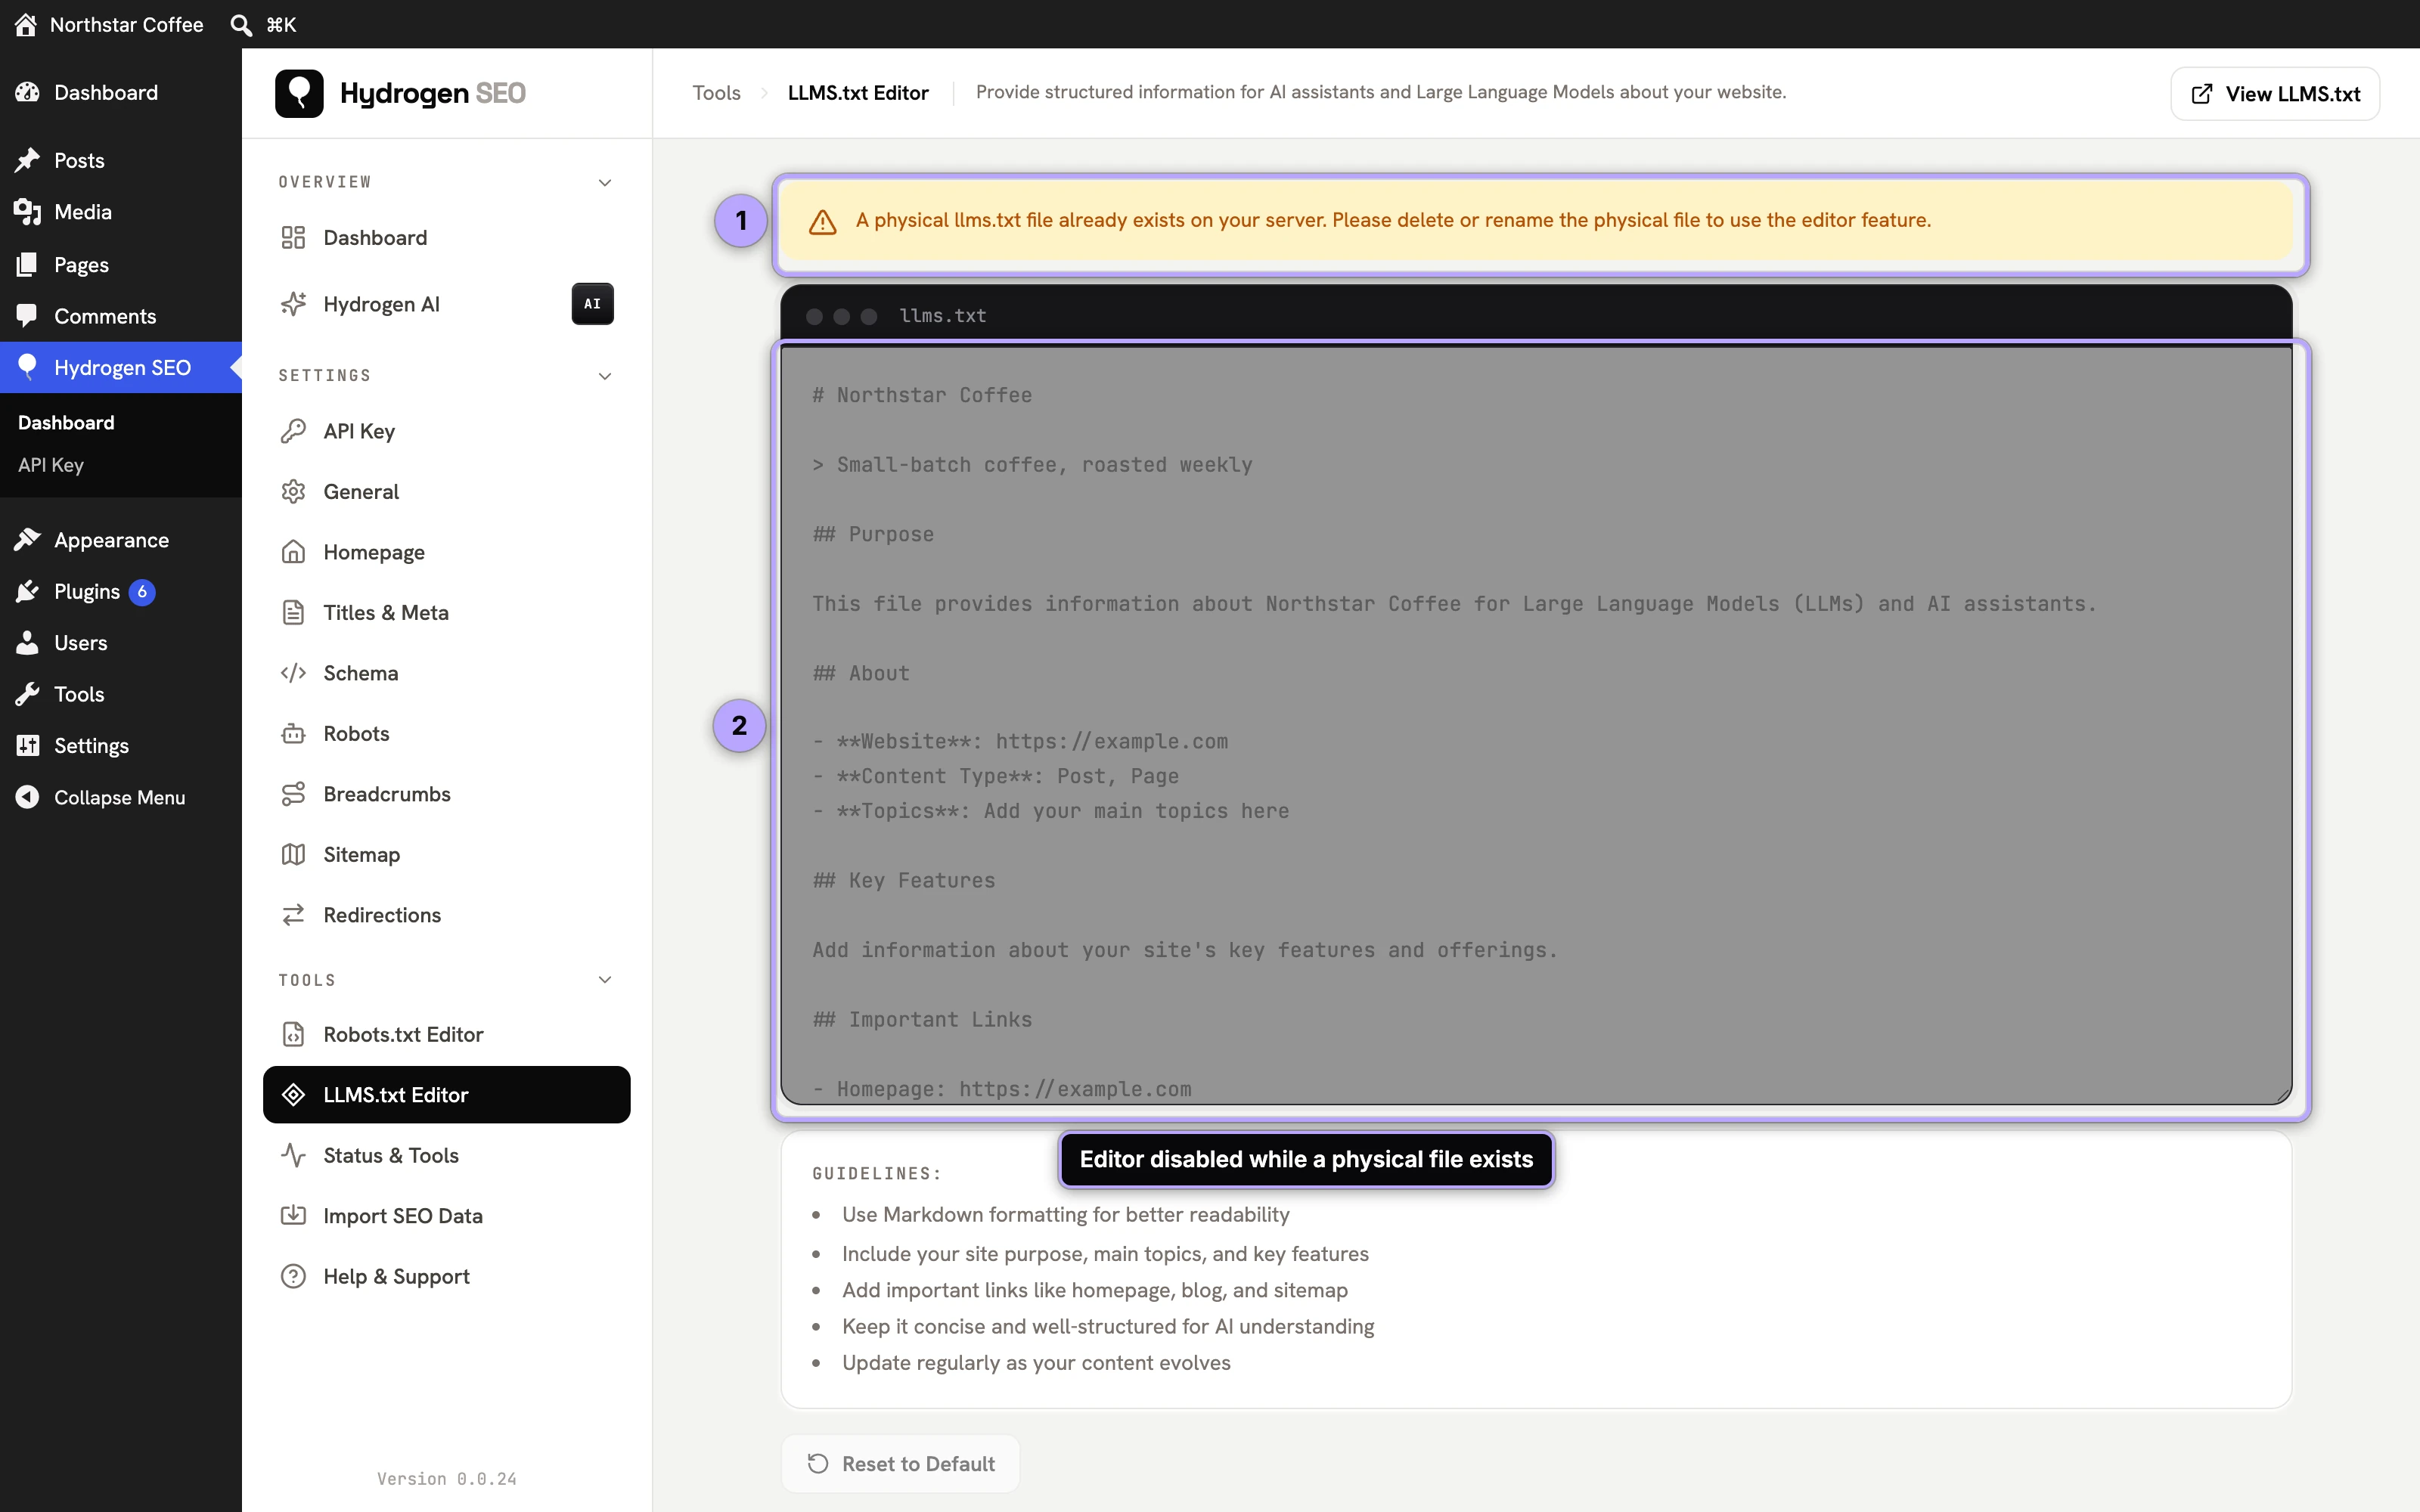Click the API Key key icon in Settings
The image size is (2420, 1512).
coord(293,431)
